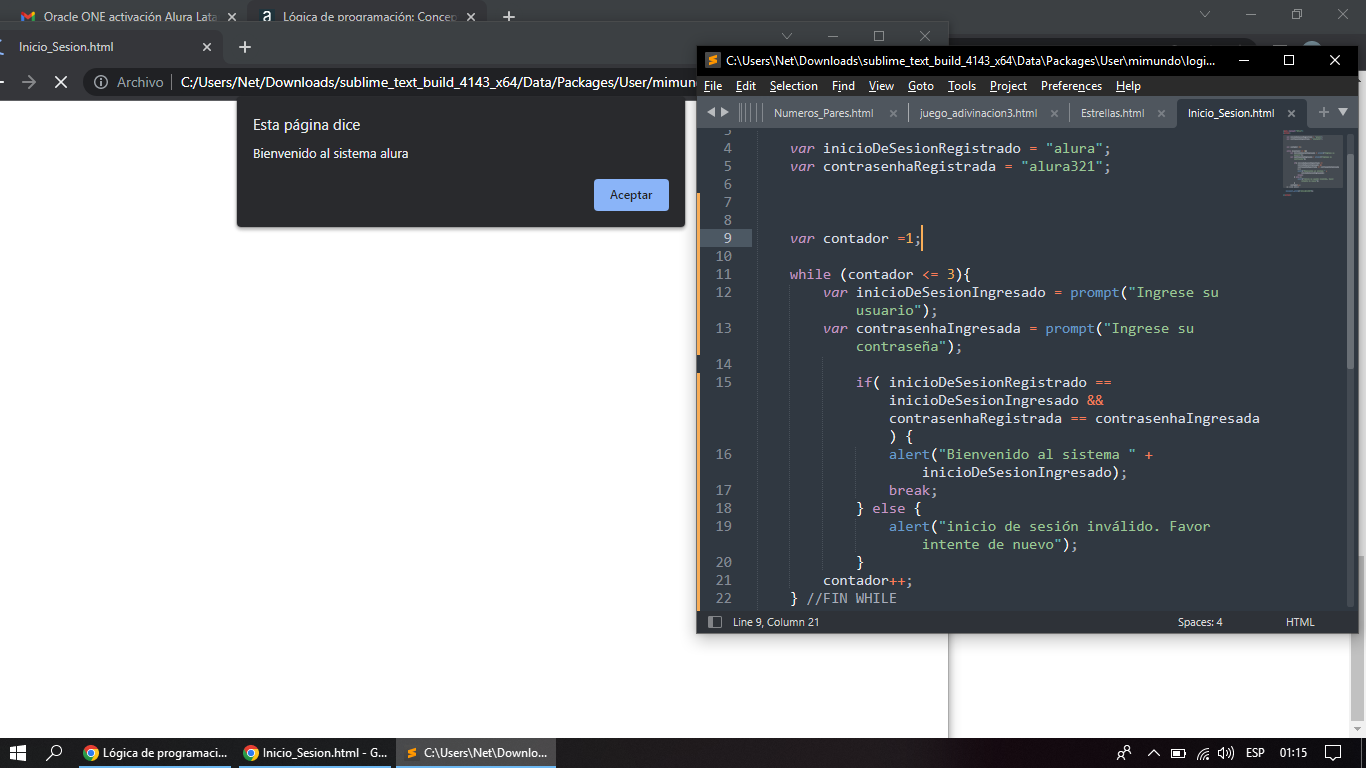Viewport: 1366px width, 768px height.
Task: Open the 01:15 taskbar clock
Action: (1293, 753)
